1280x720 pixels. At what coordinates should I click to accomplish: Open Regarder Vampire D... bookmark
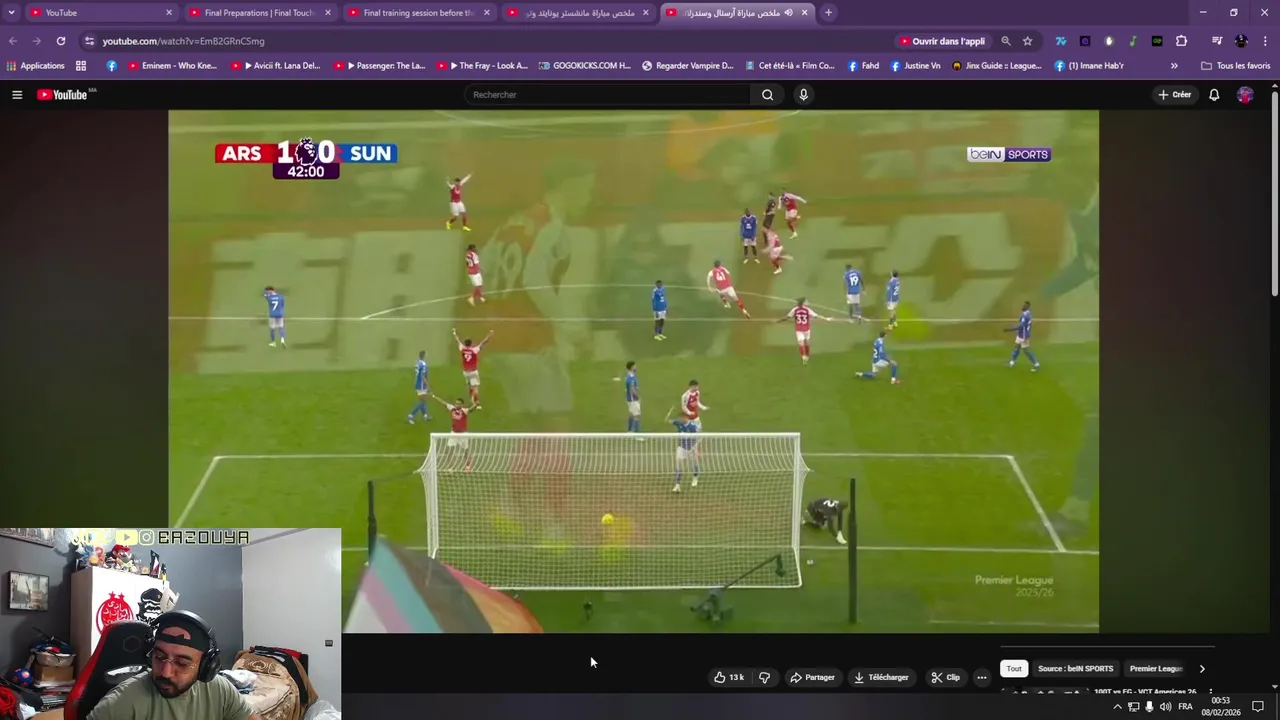pos(687,66)
